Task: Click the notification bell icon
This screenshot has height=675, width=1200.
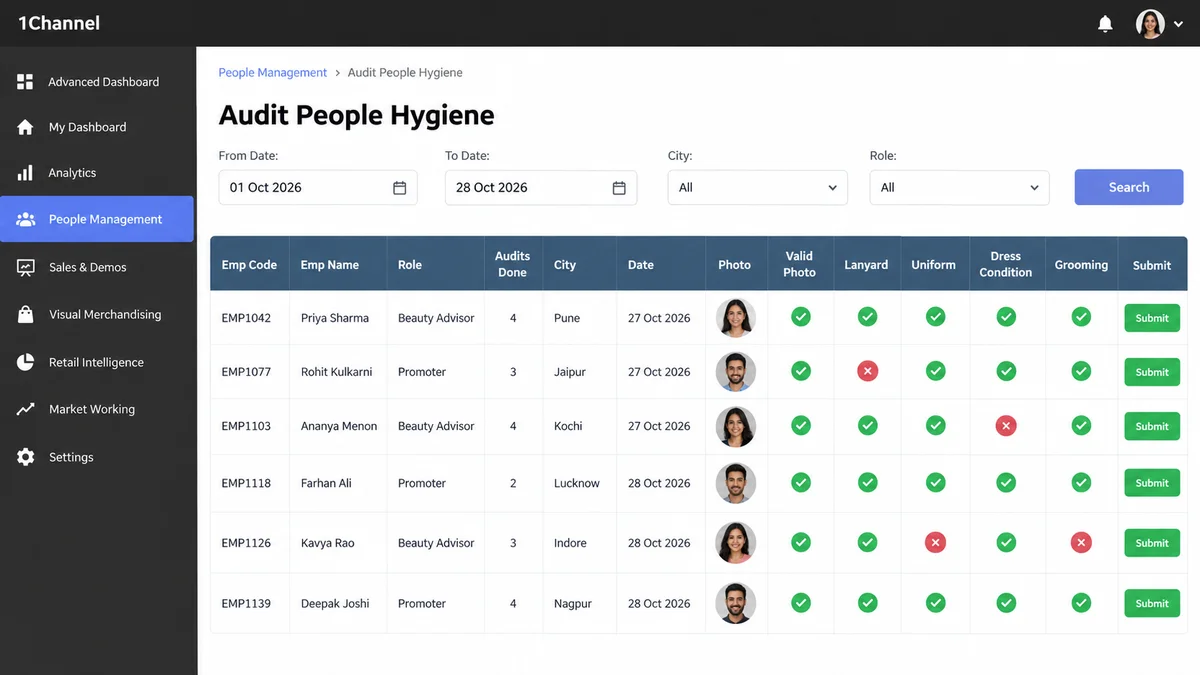Action: tap(1105, 24)
